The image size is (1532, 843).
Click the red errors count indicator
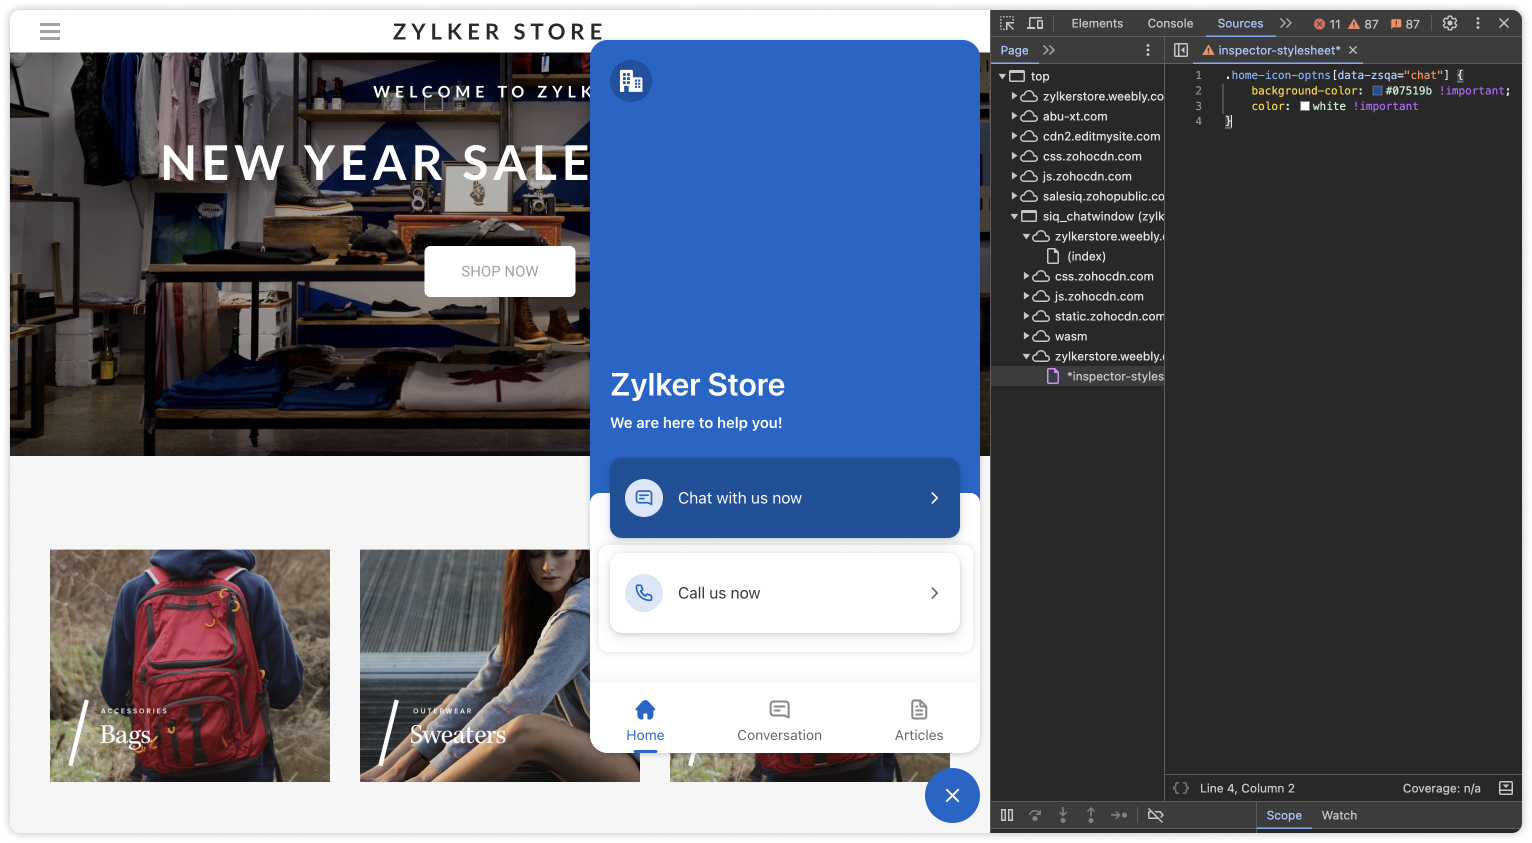point(1327,24)
